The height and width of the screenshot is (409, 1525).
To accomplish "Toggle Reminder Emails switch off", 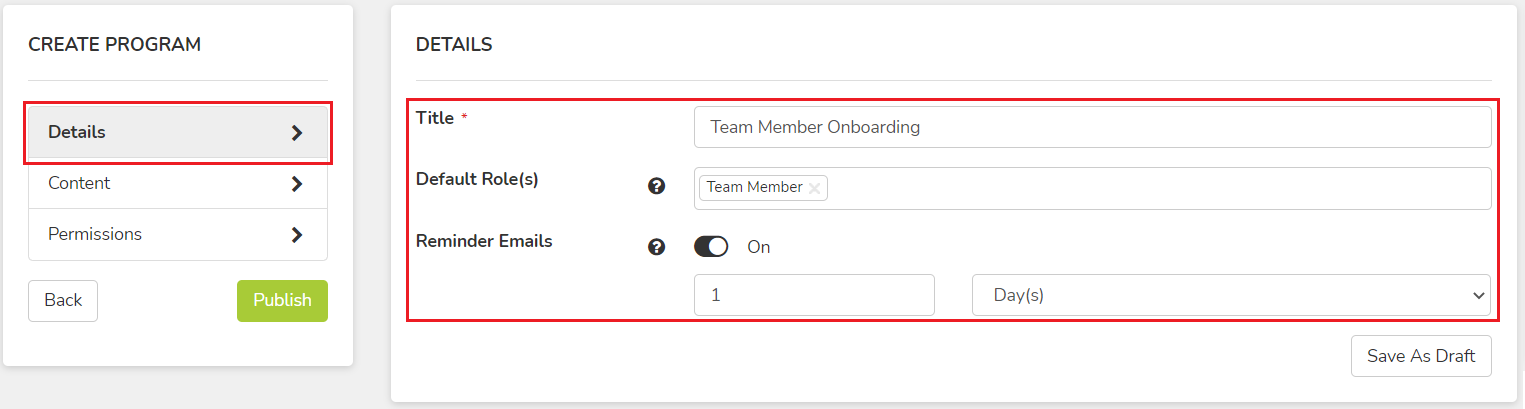I will 711,246.
